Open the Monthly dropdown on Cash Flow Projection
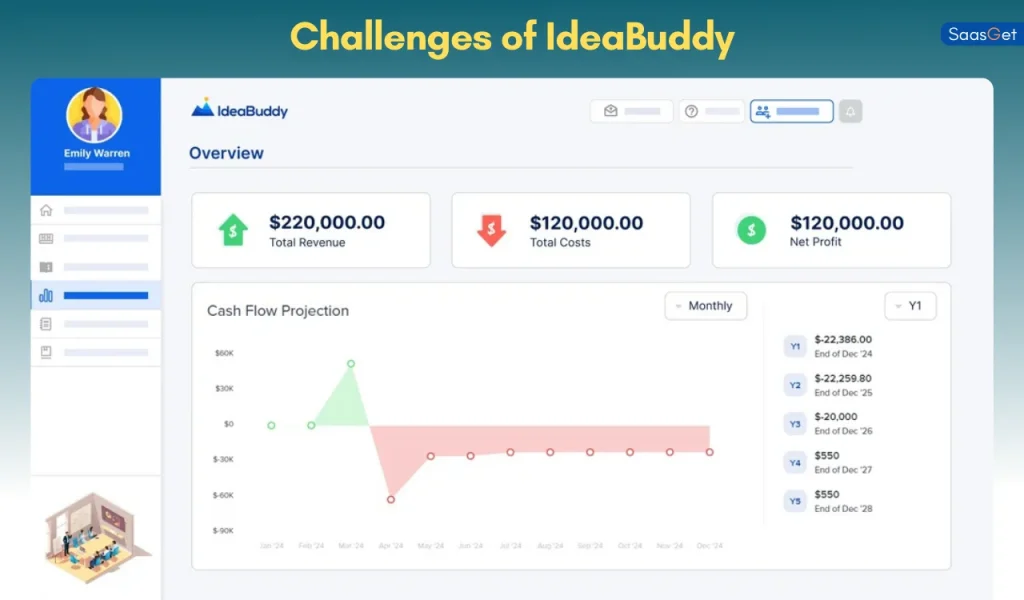Viewport: 1024px width, 600px height. tap(706, 306)
